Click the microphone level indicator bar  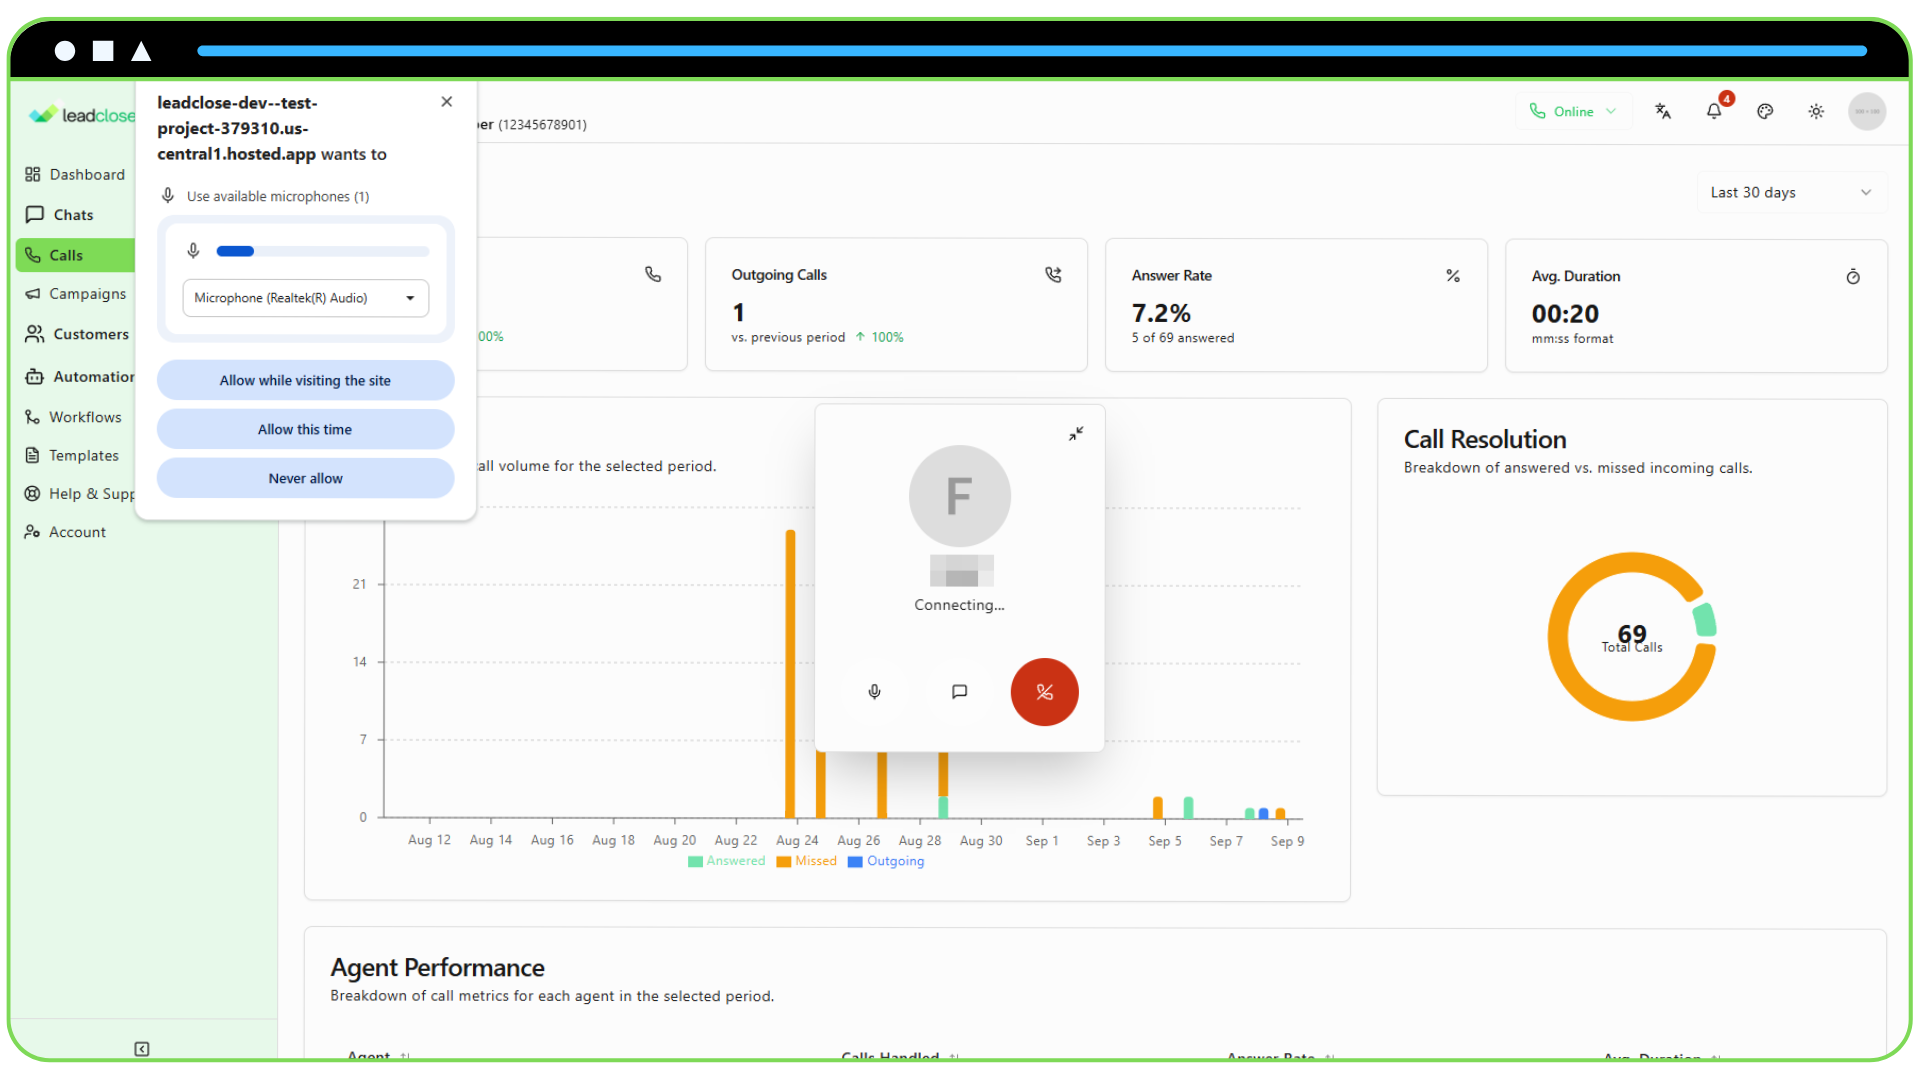pyautogui.click(x=323, y=252)
